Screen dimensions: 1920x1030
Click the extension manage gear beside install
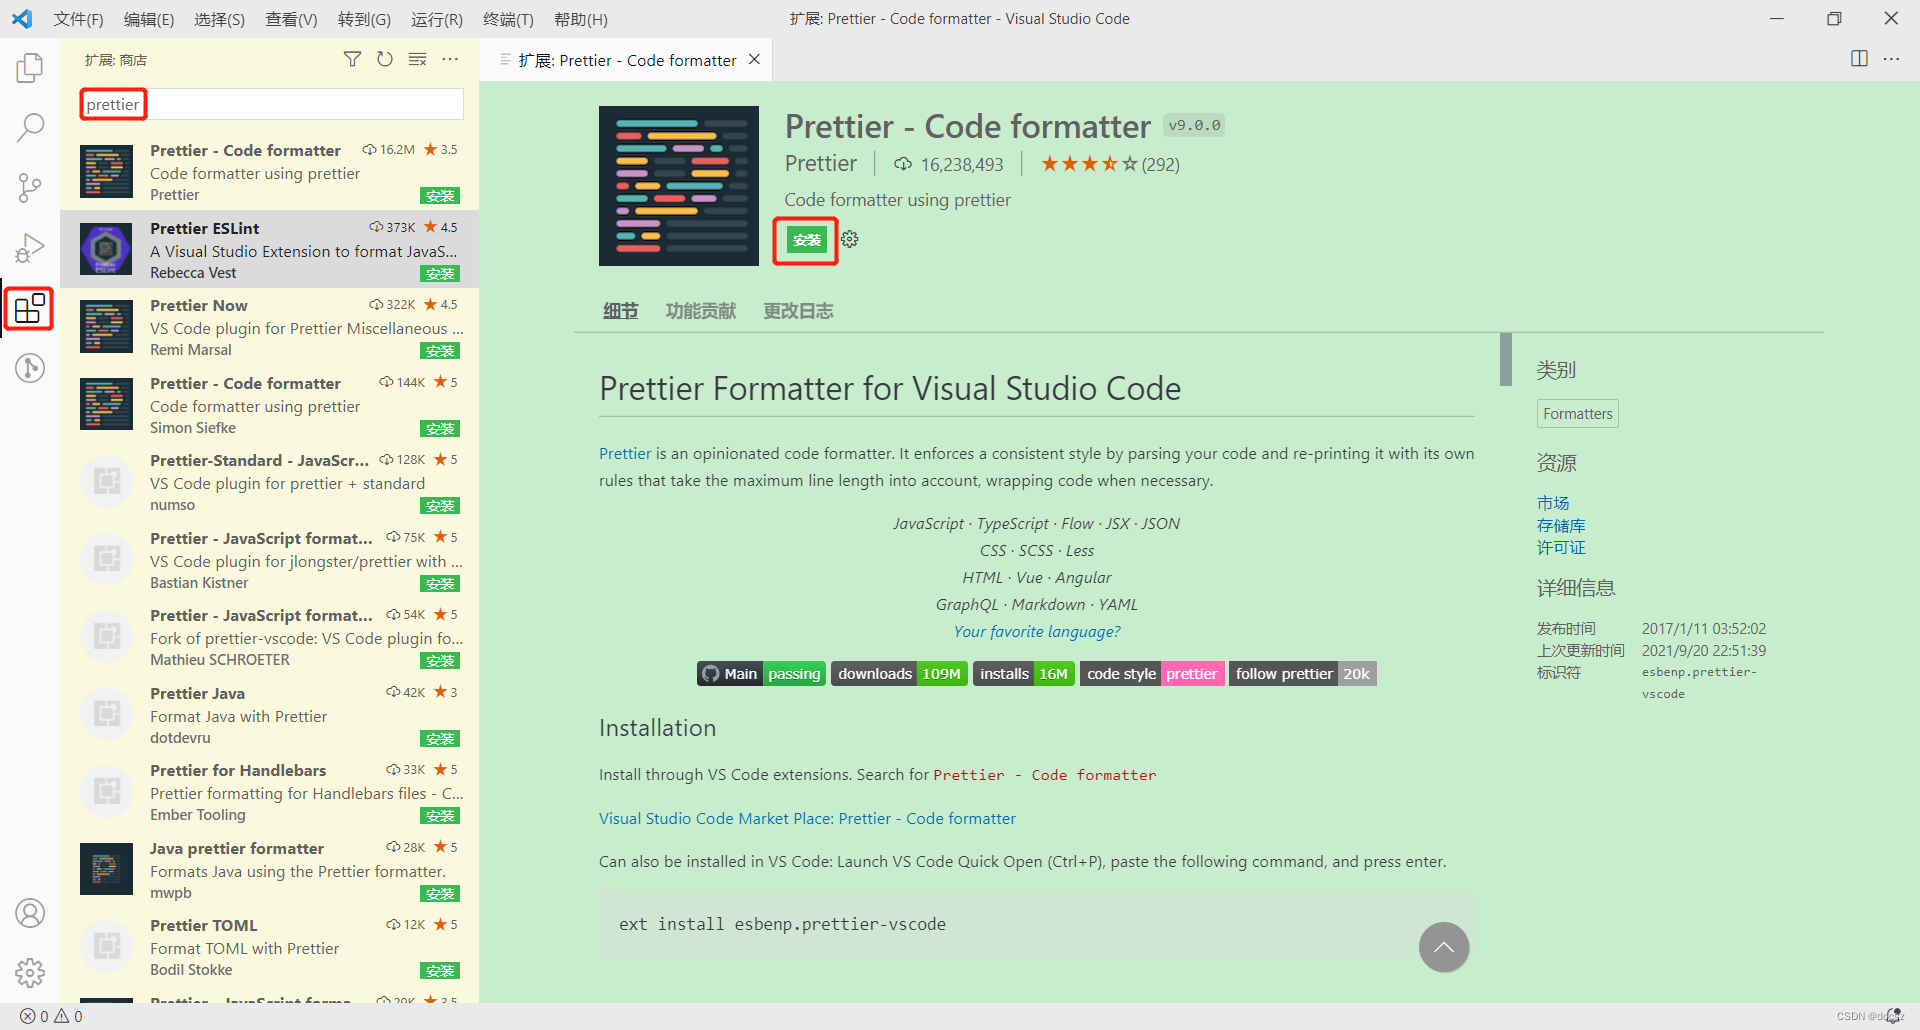tap(850, 239)
